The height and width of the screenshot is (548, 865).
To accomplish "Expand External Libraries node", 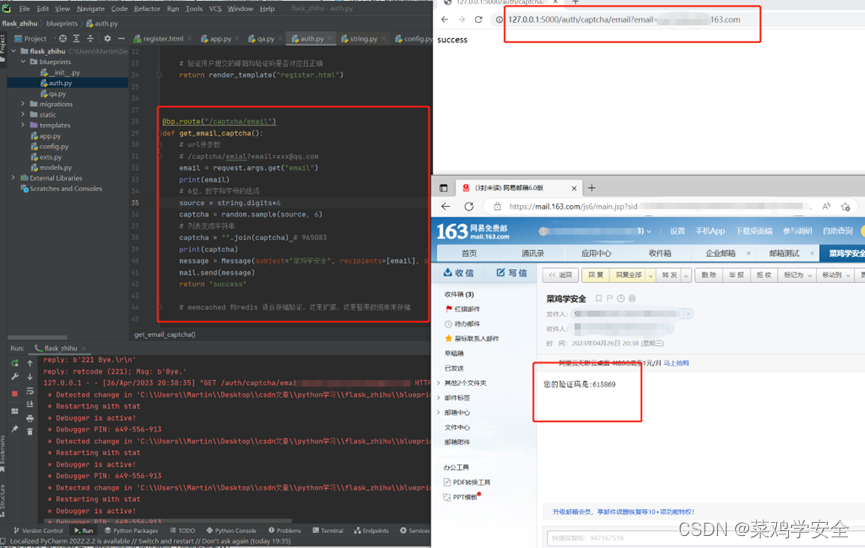I will (x=14, y=178).
